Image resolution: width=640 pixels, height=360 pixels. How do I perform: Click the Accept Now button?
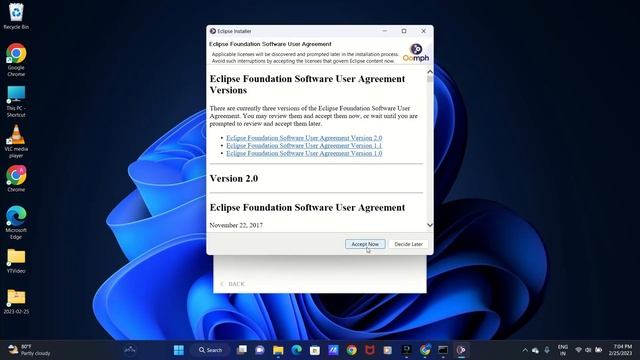(x=365, y=244)
